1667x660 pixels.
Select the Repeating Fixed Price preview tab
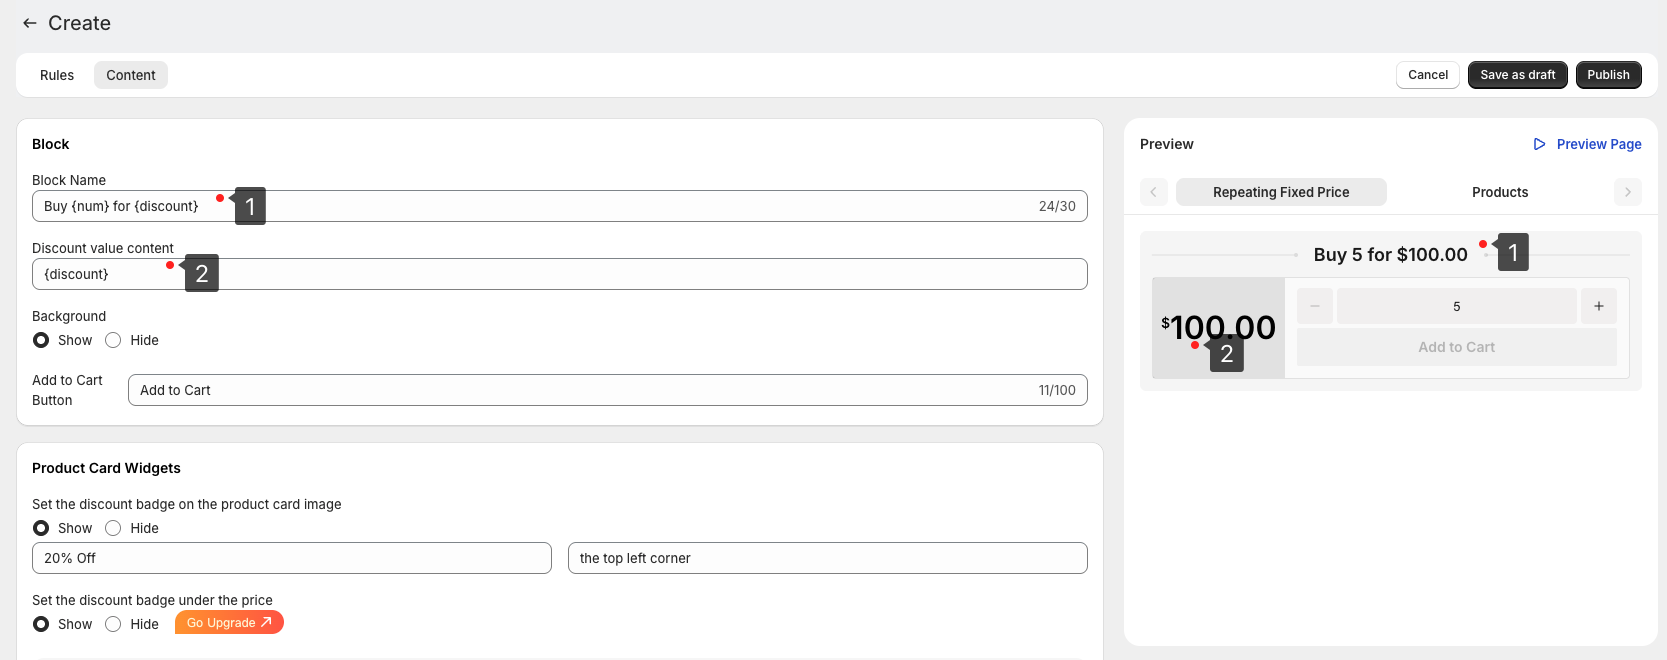point(1280,192)
